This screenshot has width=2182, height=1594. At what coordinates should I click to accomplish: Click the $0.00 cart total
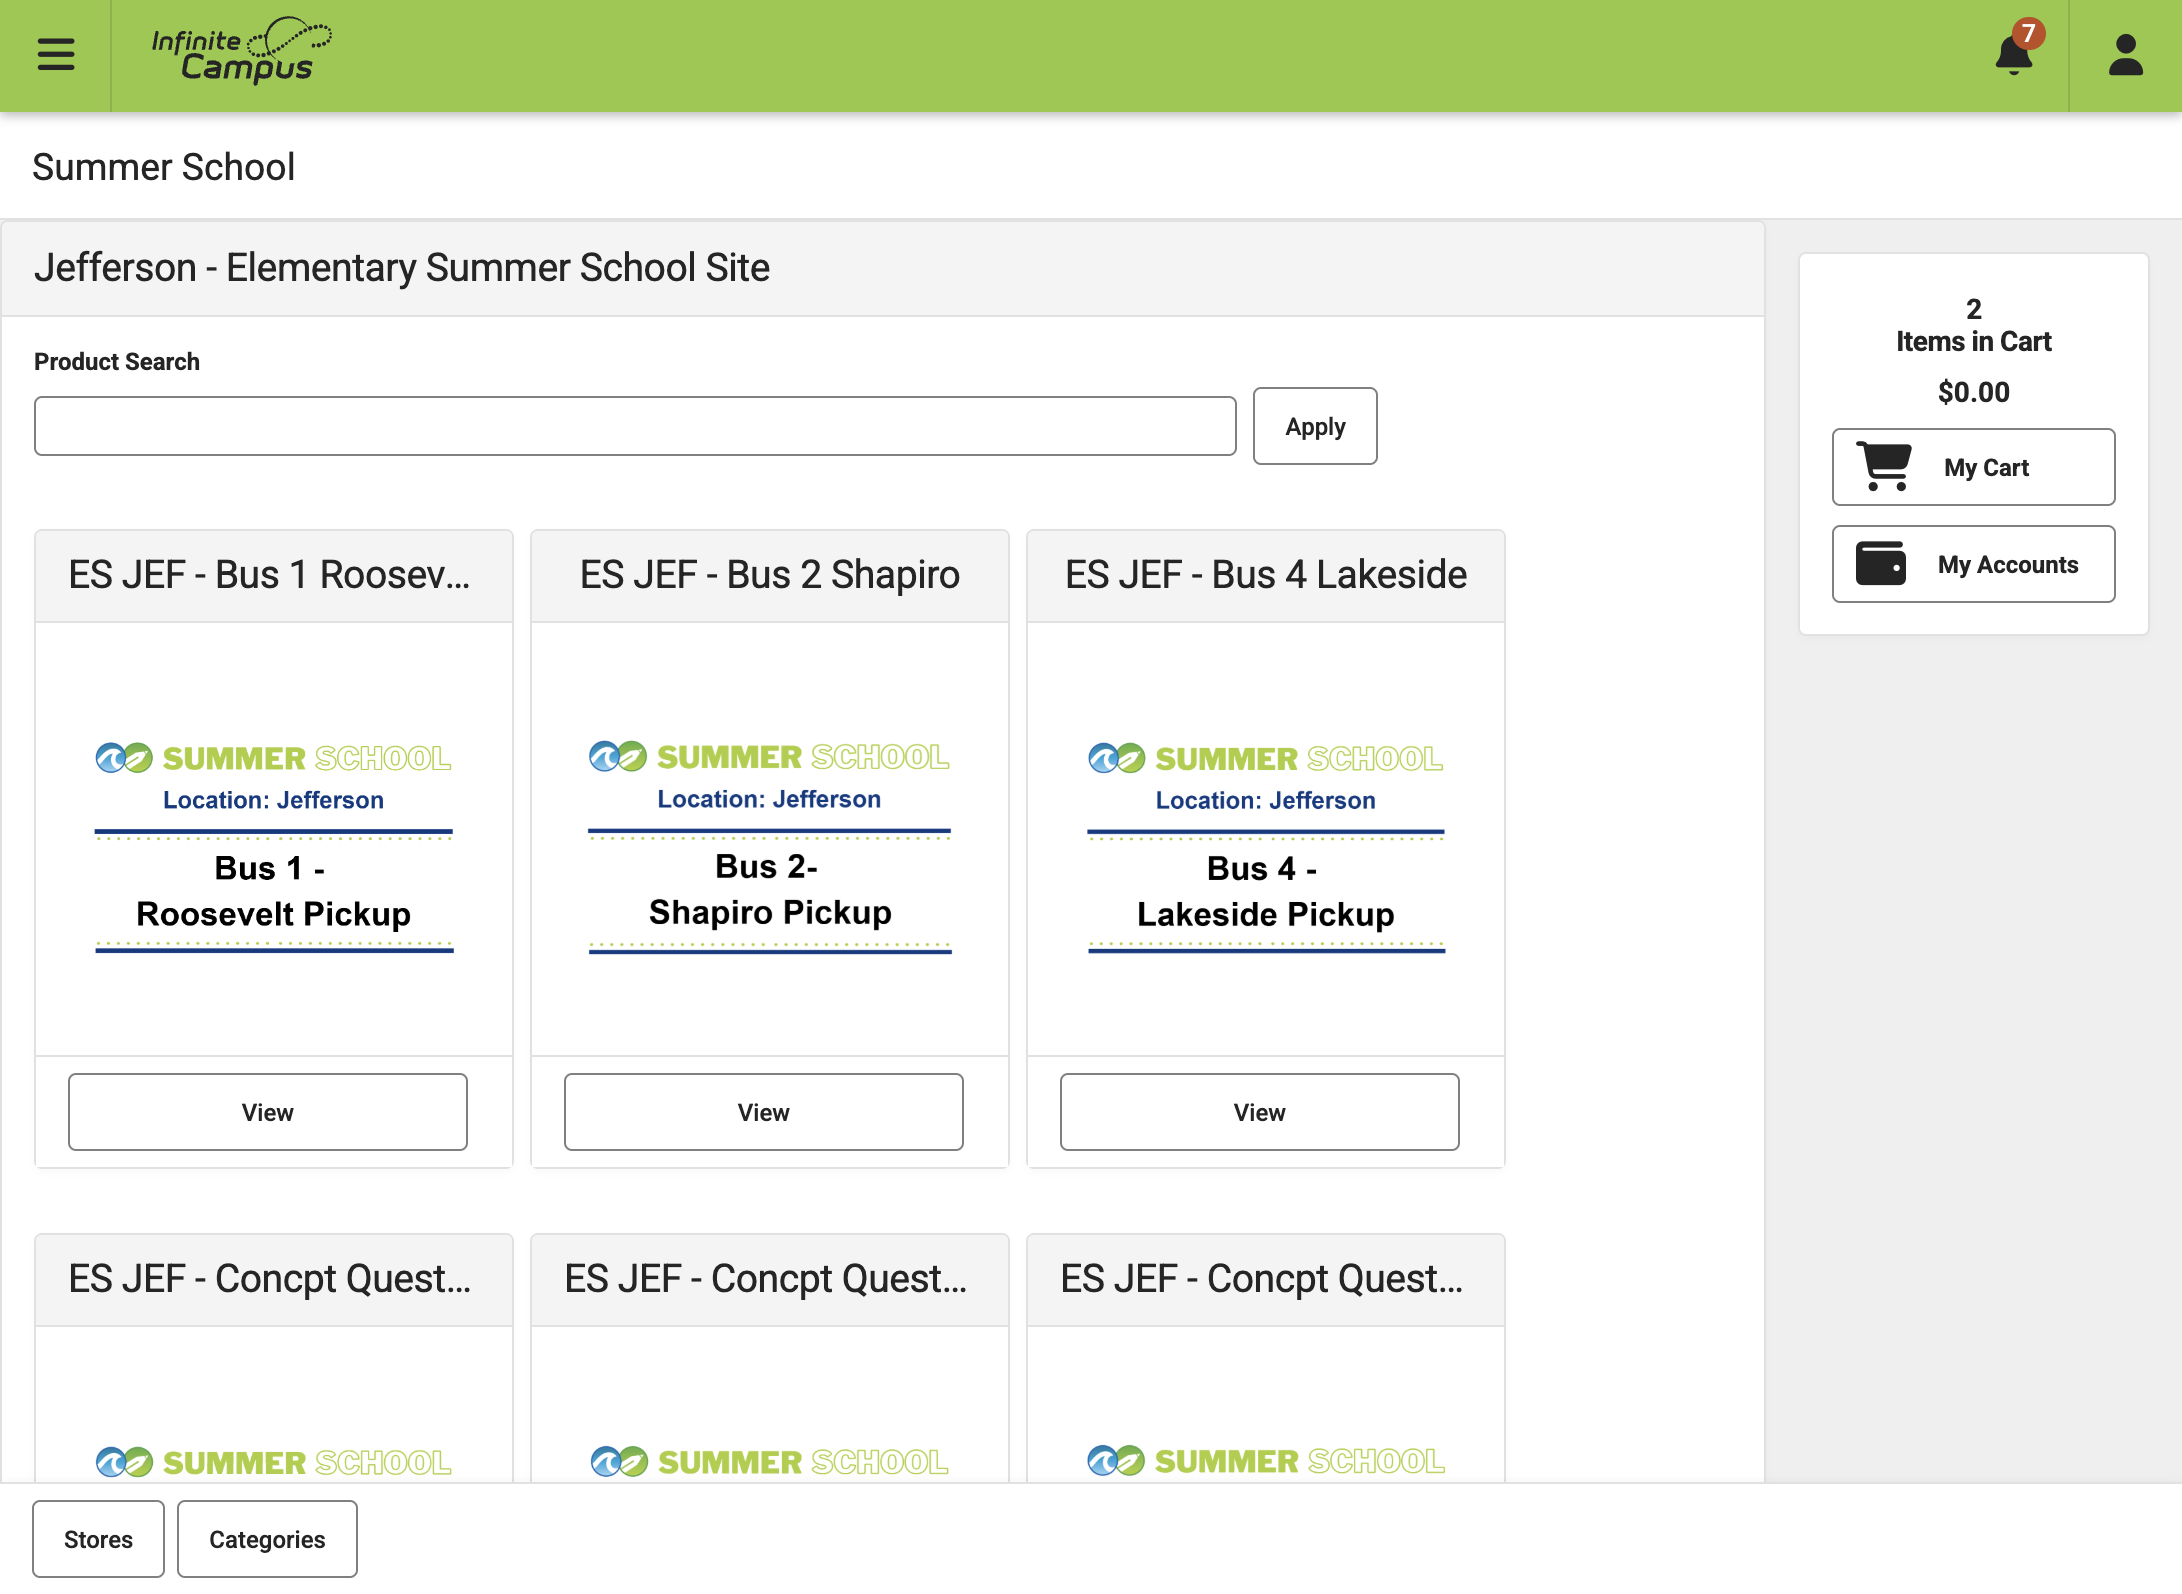1973,392
